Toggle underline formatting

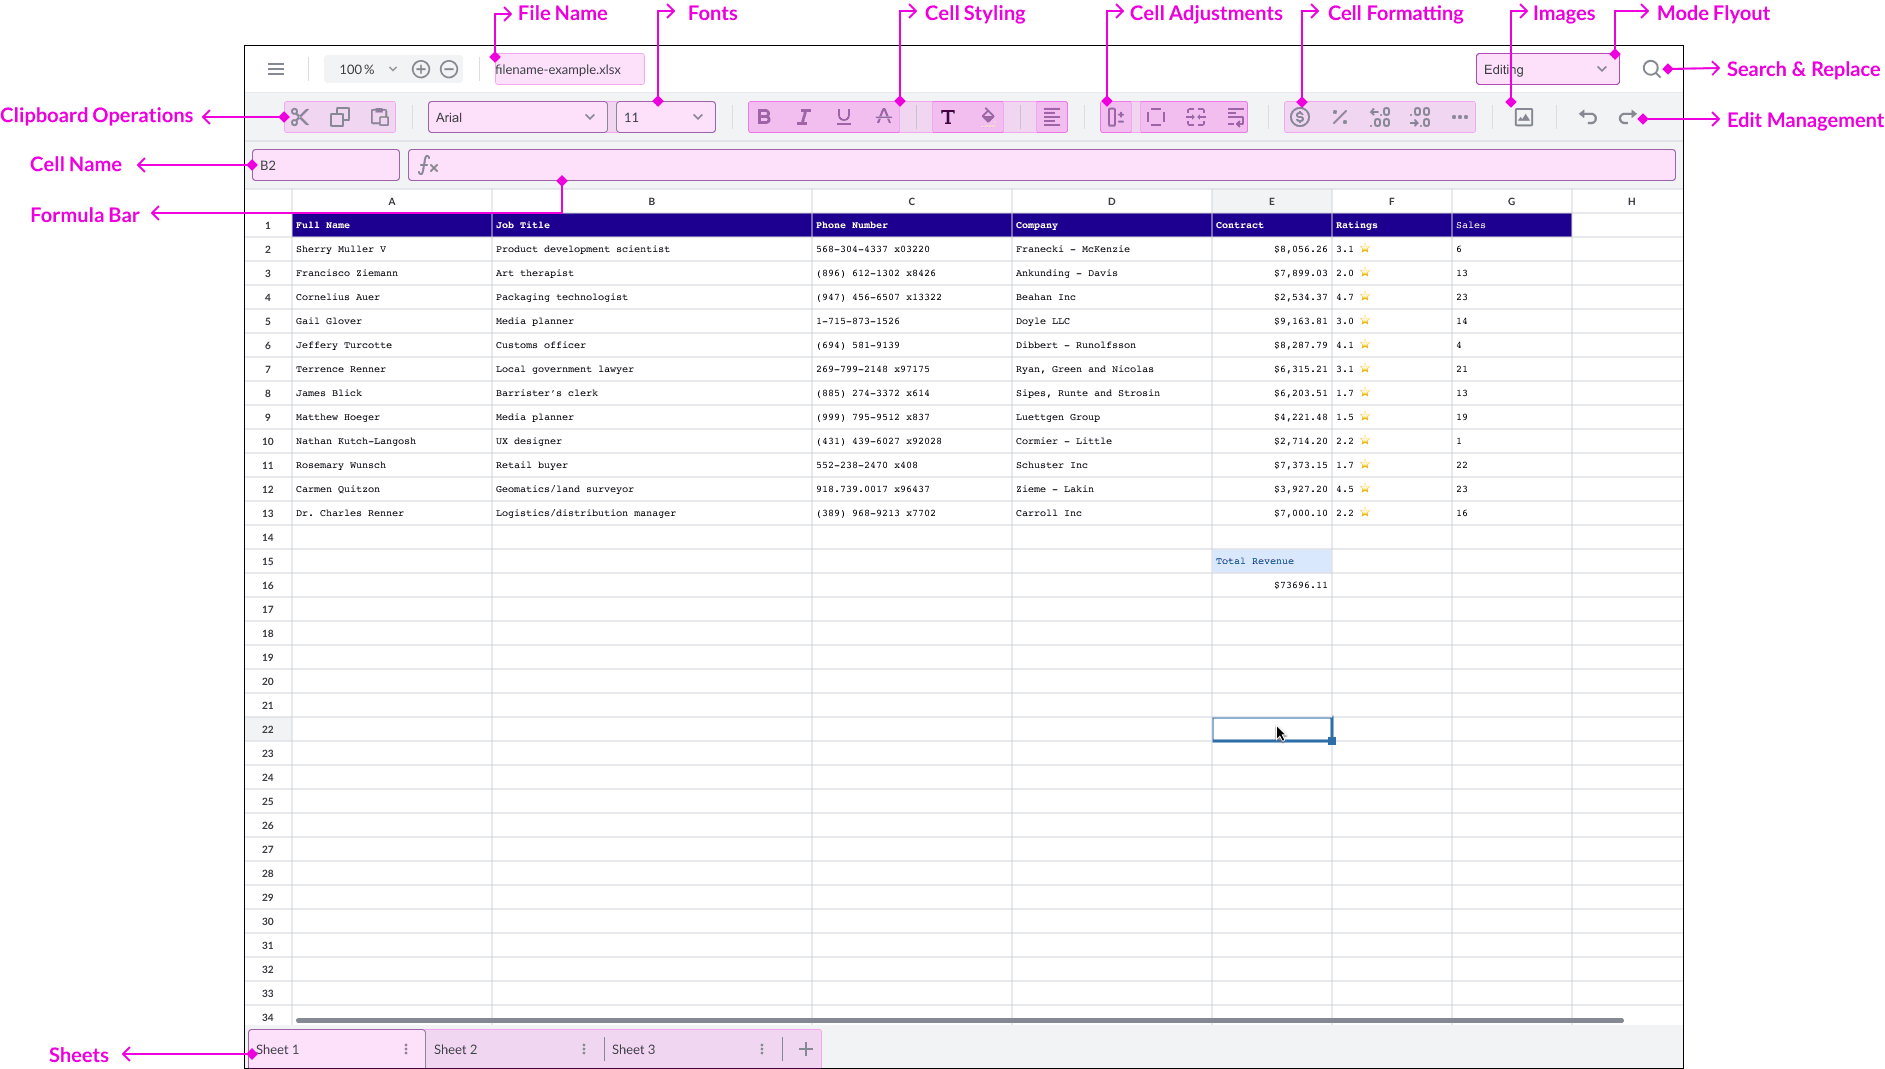(843, 117)
